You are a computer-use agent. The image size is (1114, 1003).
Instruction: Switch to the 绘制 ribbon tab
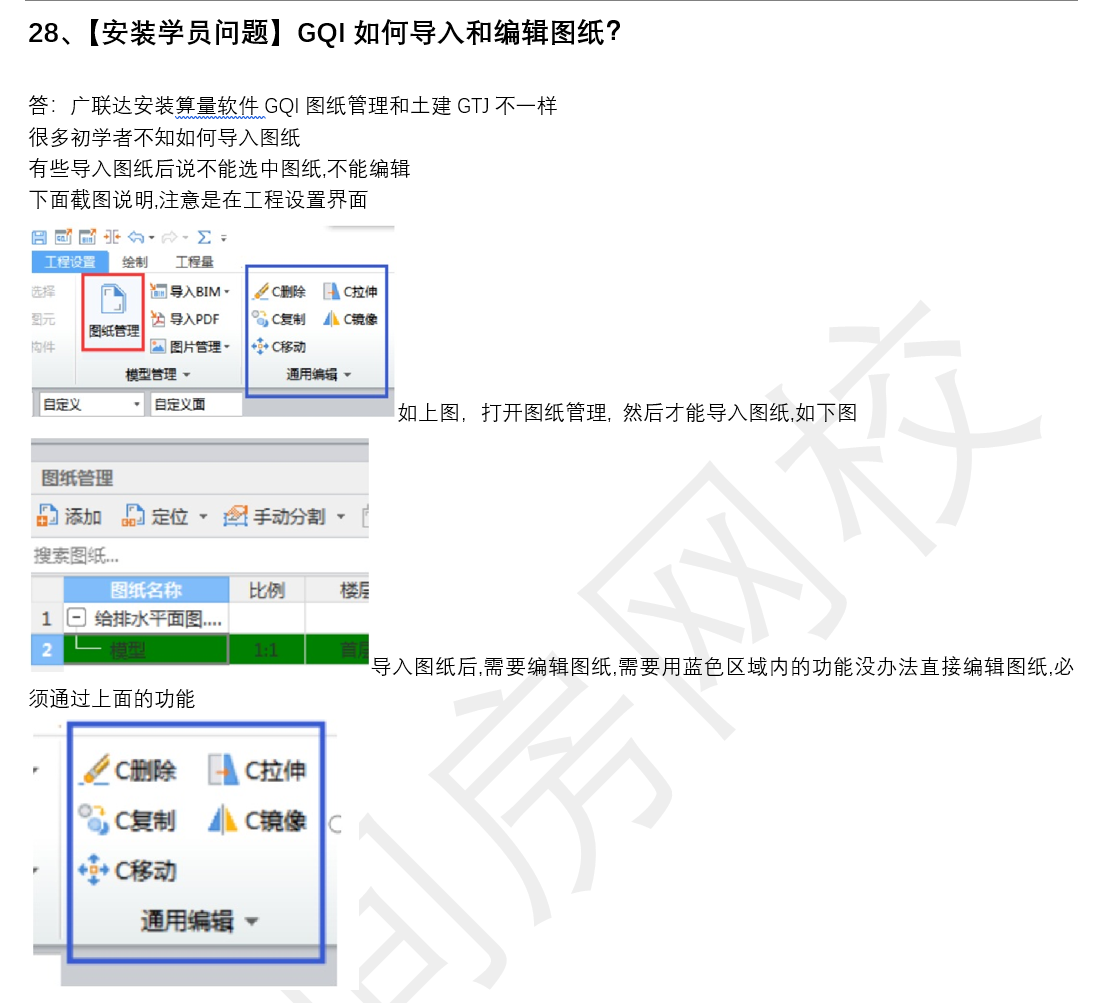tap(135, 262)
